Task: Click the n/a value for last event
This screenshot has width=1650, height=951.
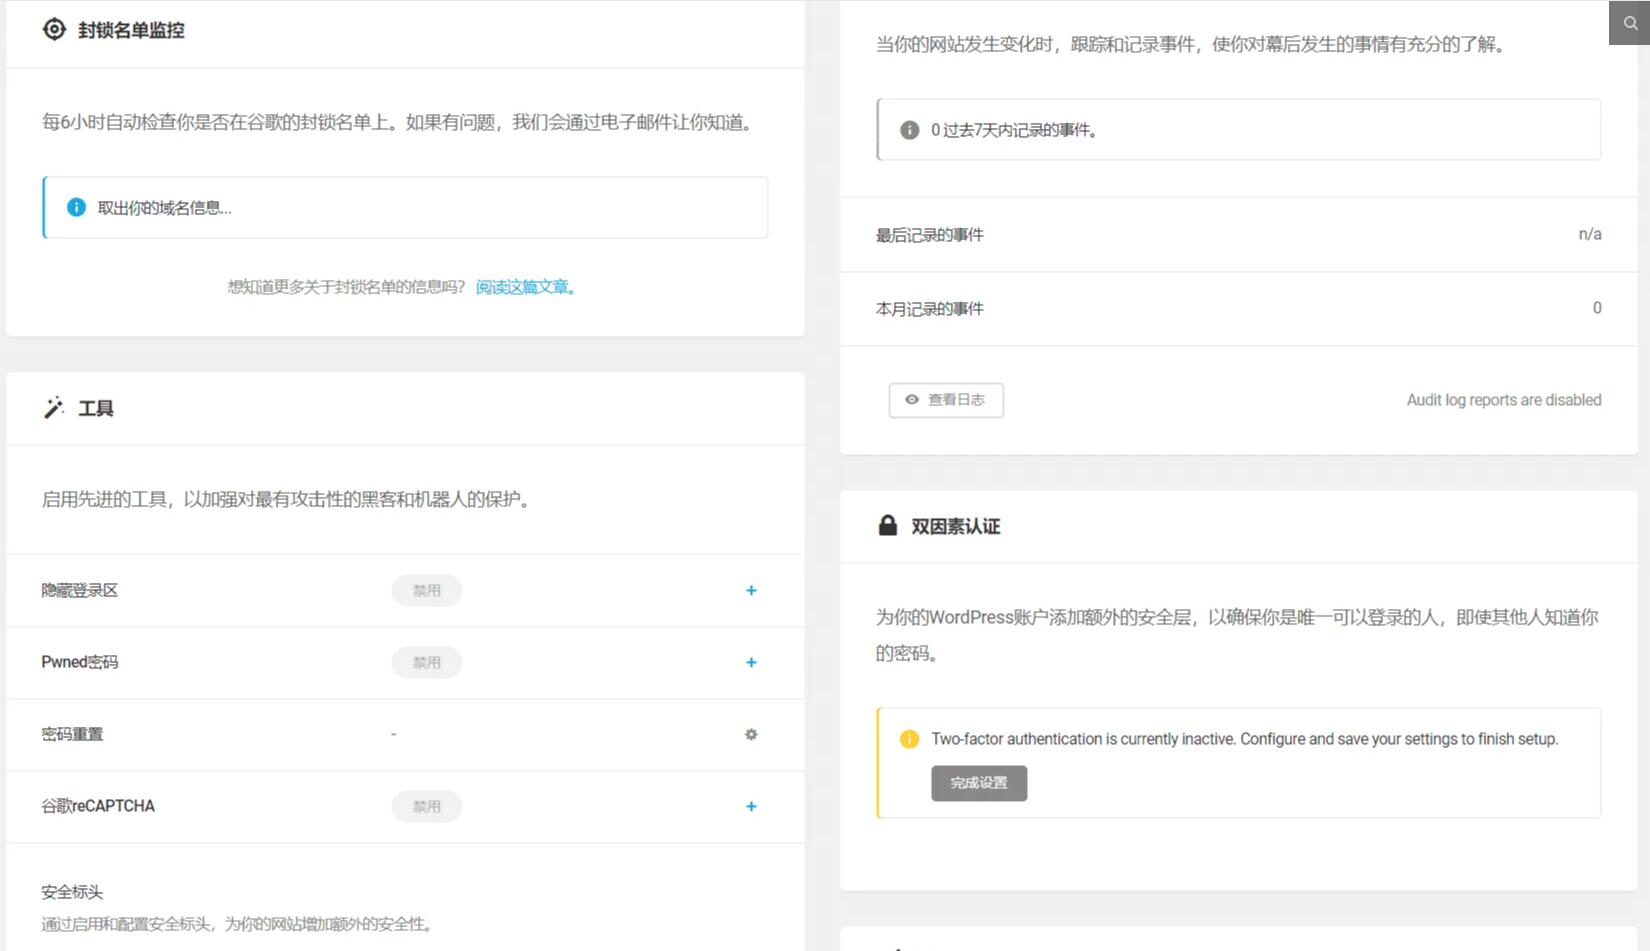Action: tap(1590, 234)
